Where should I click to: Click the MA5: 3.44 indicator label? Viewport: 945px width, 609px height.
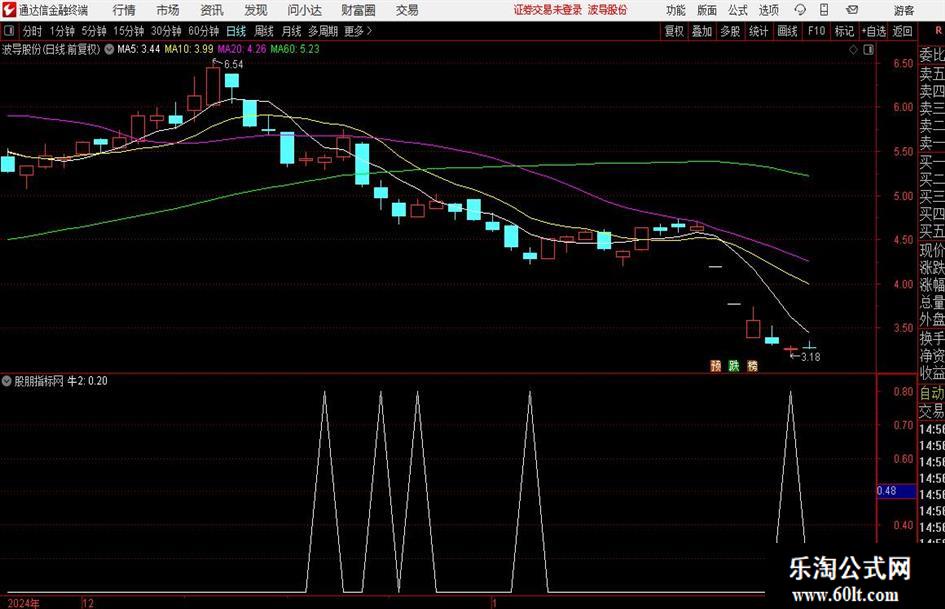pos(139,49)
